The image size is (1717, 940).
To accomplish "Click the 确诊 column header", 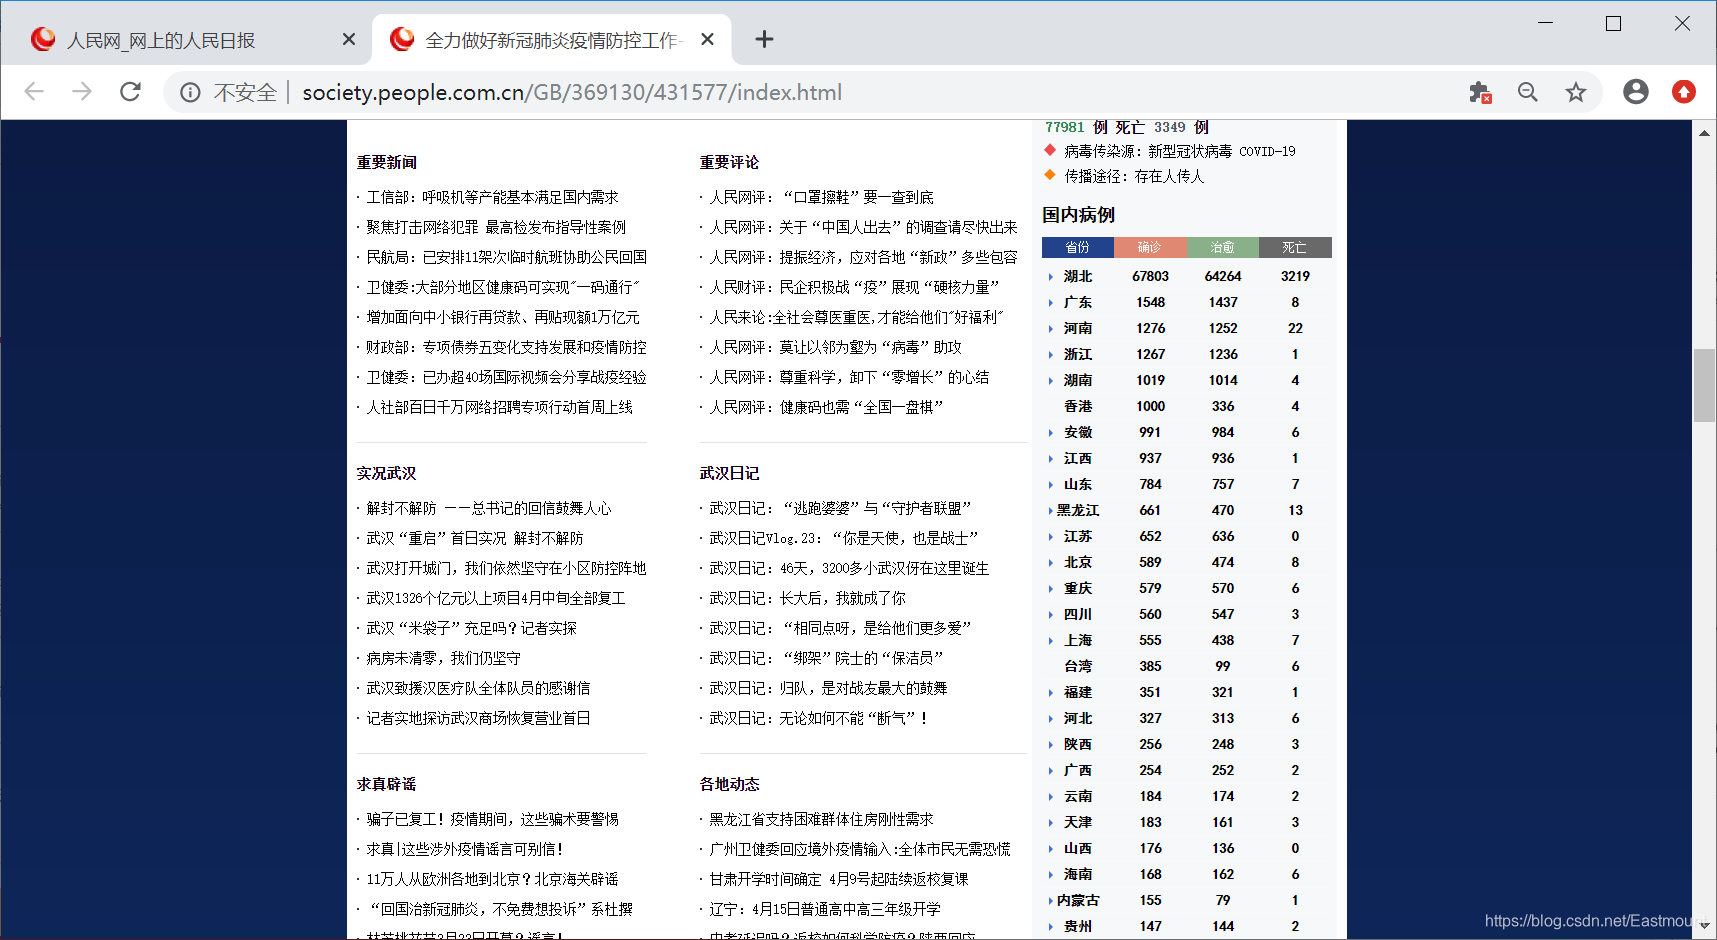I will click(x=1150, y=247).
